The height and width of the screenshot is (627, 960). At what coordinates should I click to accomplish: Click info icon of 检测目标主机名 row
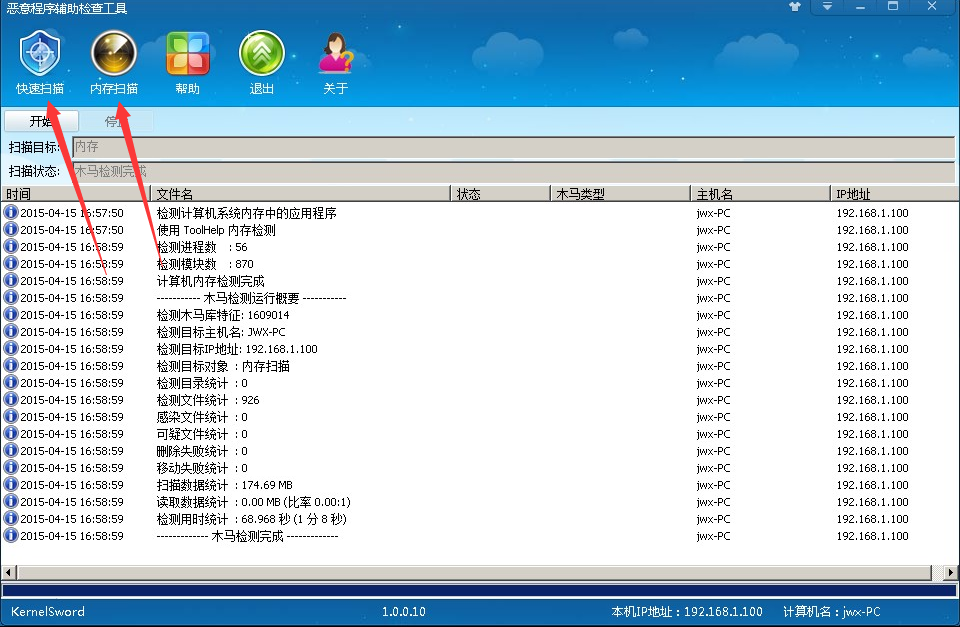[10, 331]
